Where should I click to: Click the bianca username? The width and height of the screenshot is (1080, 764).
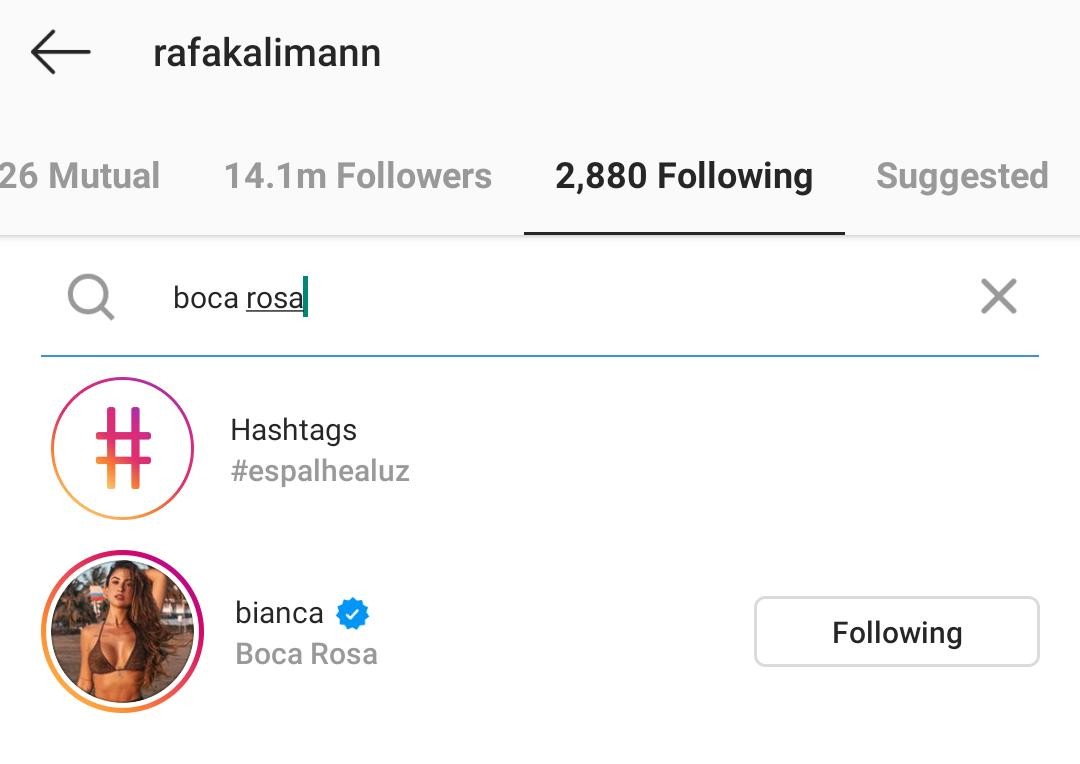point(279,612)
